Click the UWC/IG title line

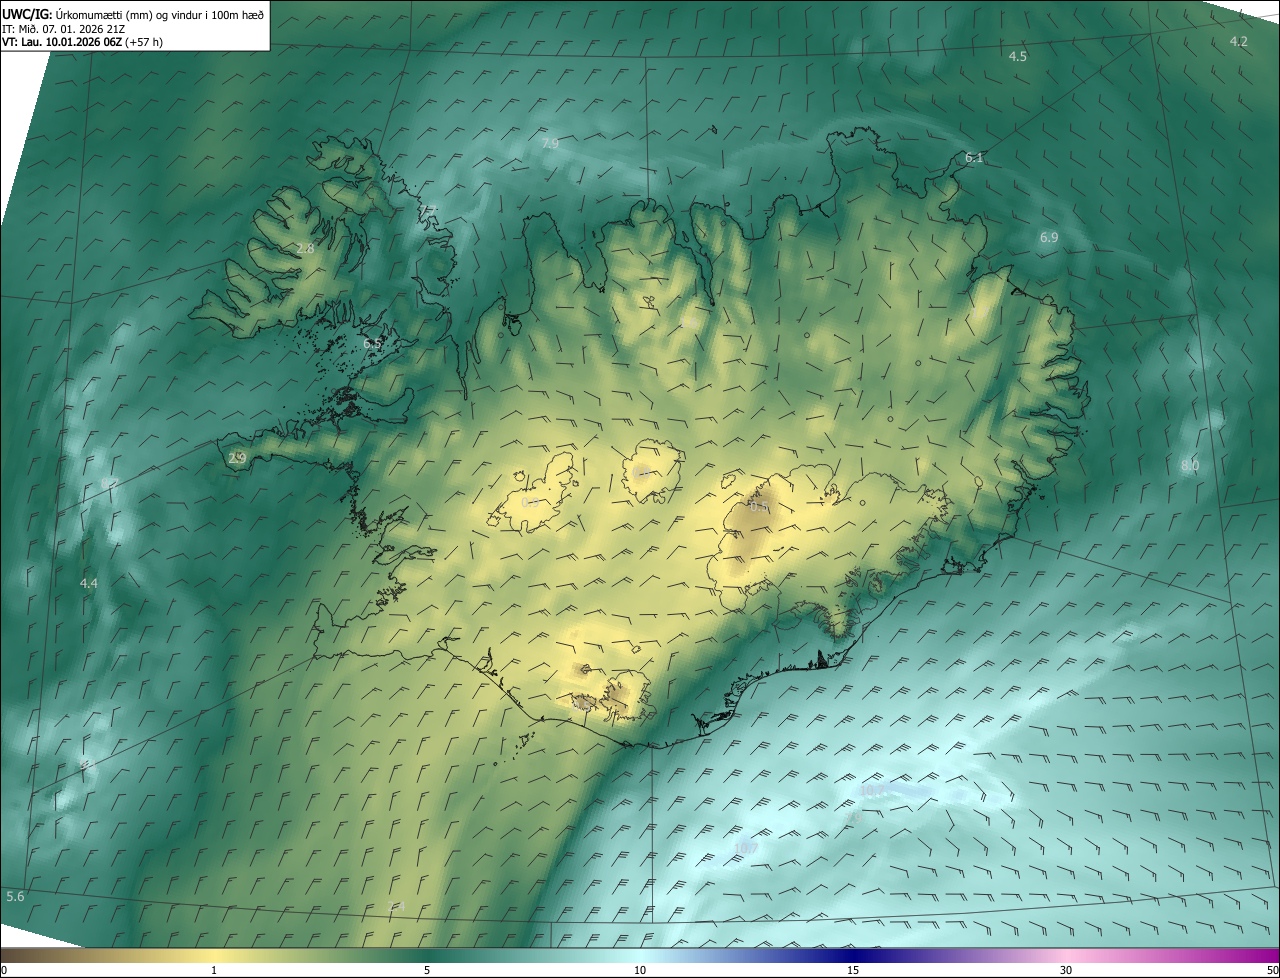(x=133, y=13)
